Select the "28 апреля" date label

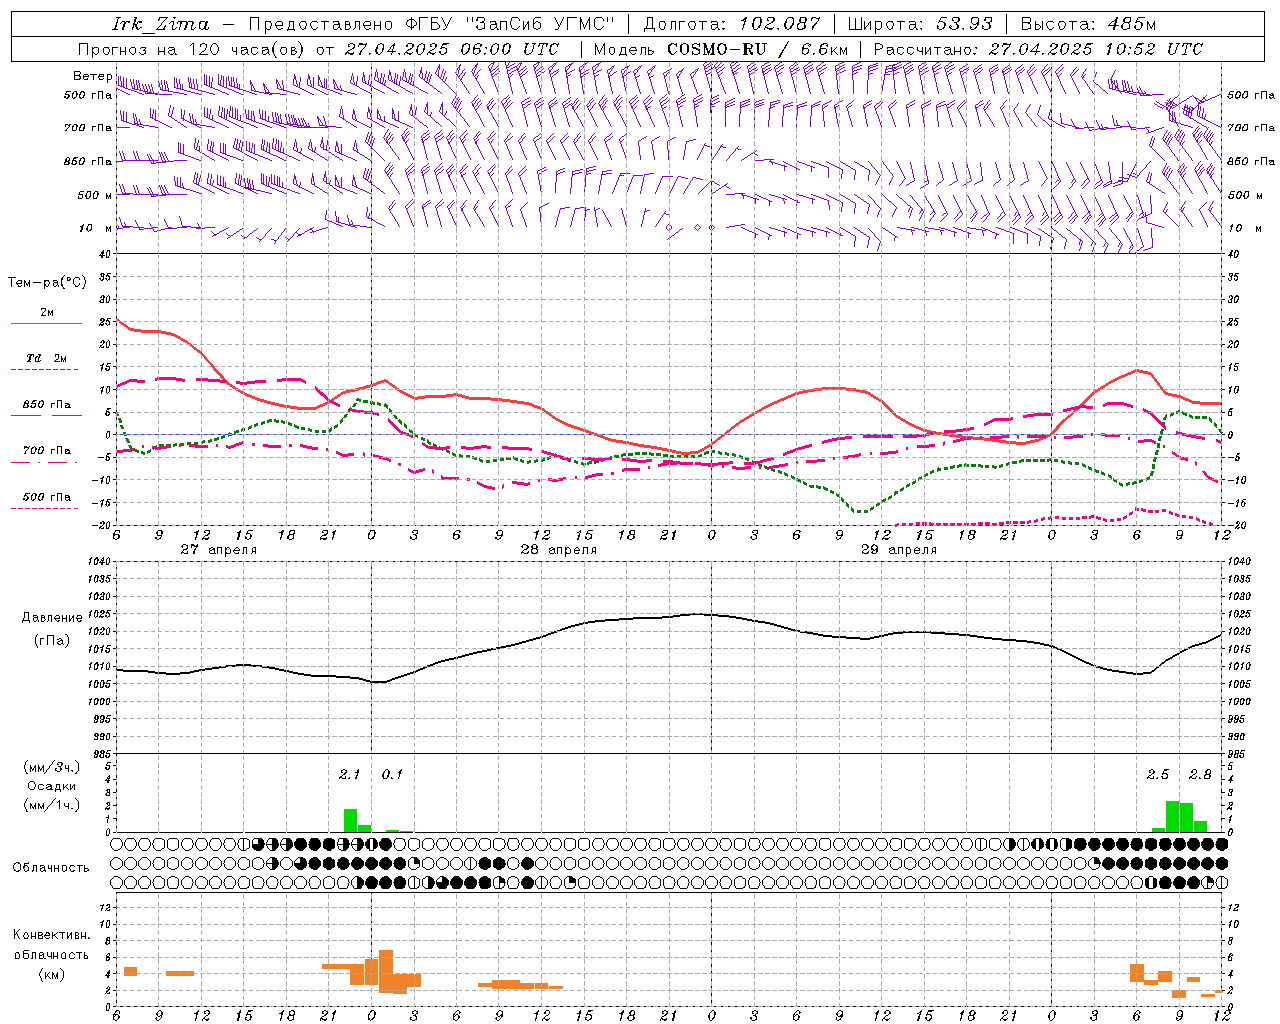coord(559,550)
